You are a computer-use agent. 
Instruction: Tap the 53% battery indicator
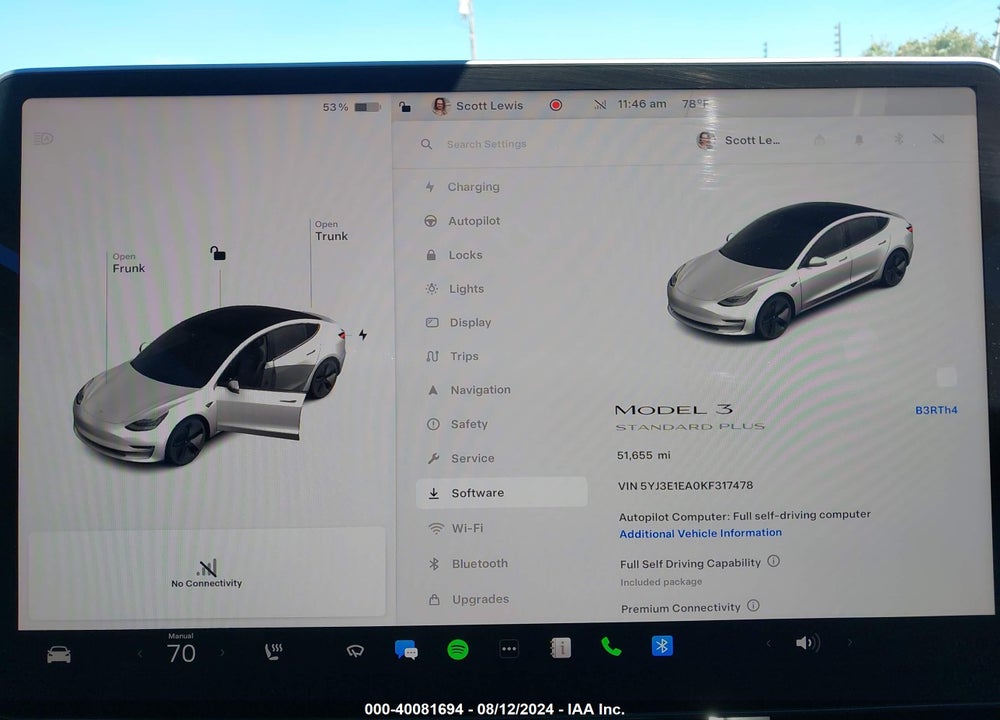351,107
